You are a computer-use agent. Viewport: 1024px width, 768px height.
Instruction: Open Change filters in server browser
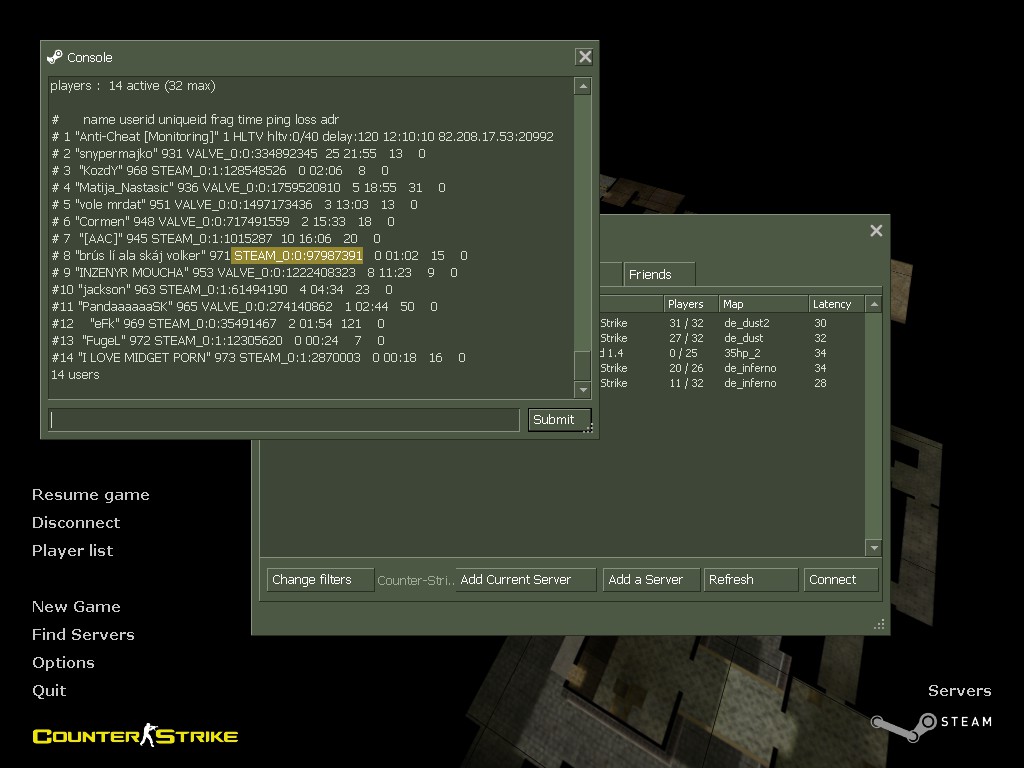click(320, 580)
